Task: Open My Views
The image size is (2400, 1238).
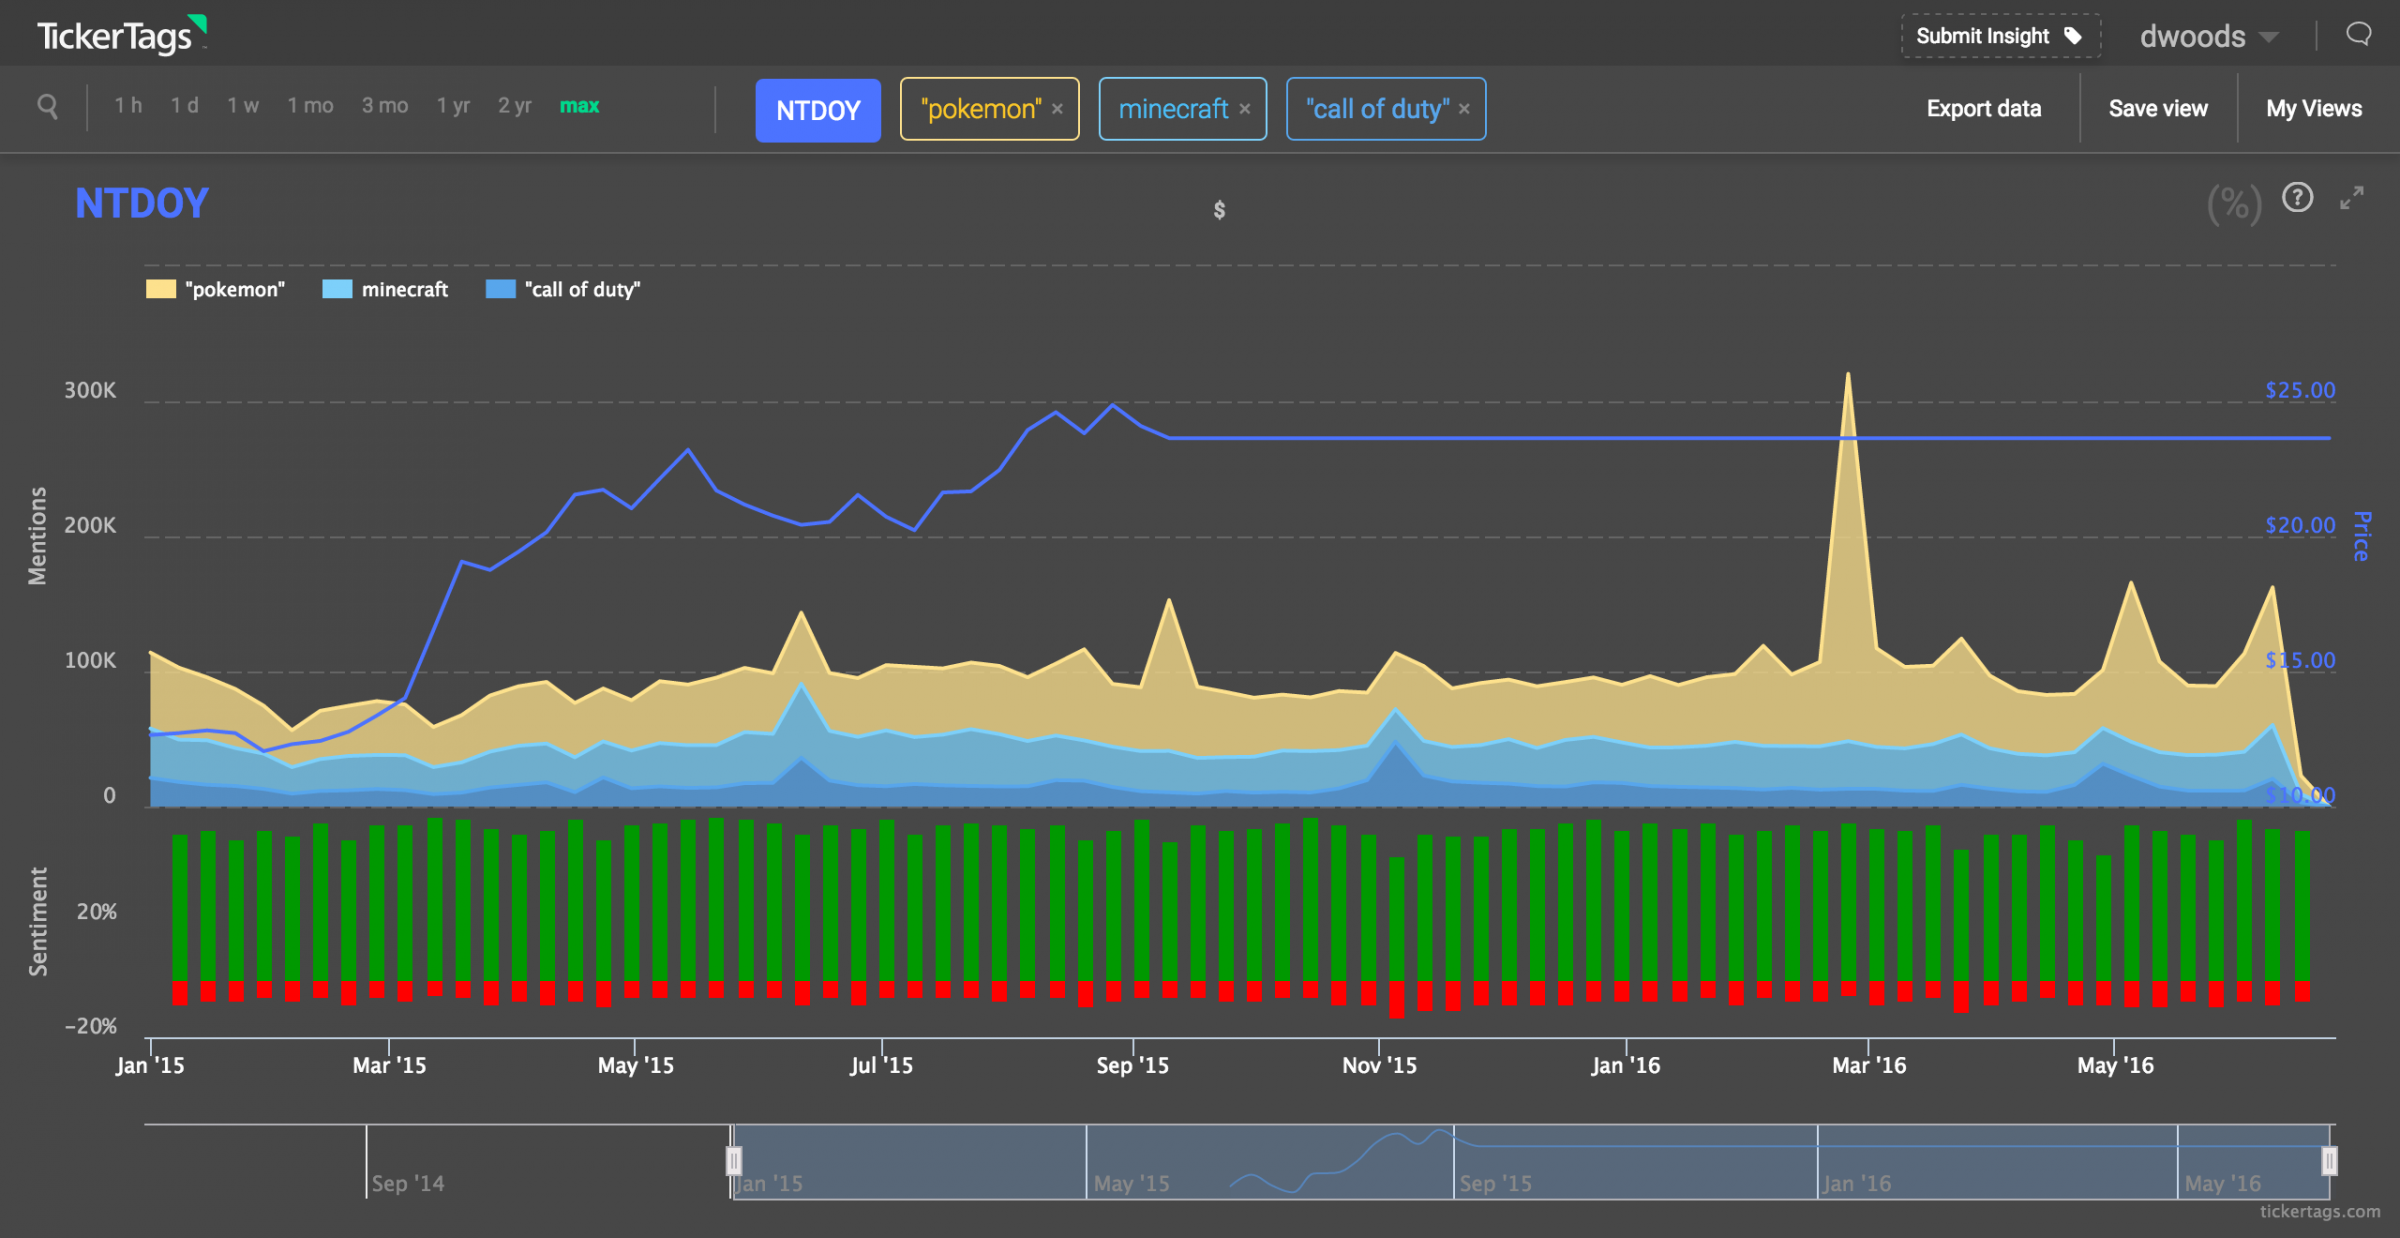Action: pos(2314,109)
